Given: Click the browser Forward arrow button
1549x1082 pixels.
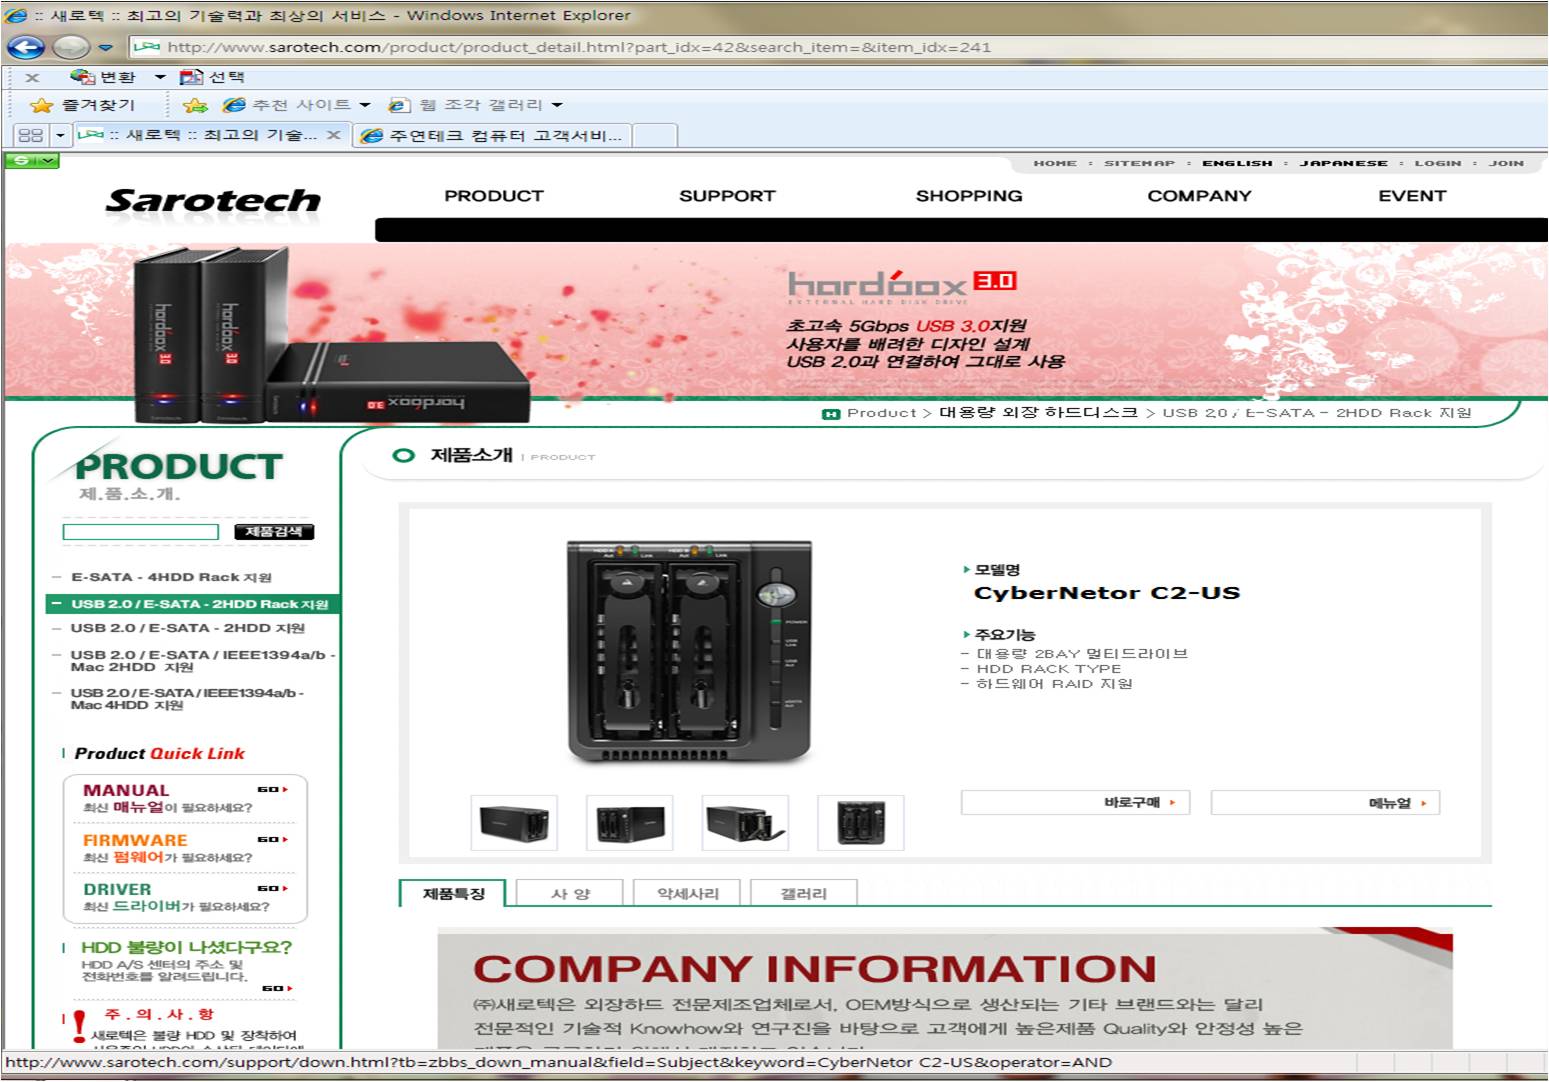Looking at the screenshot, I should click(71, 47).
